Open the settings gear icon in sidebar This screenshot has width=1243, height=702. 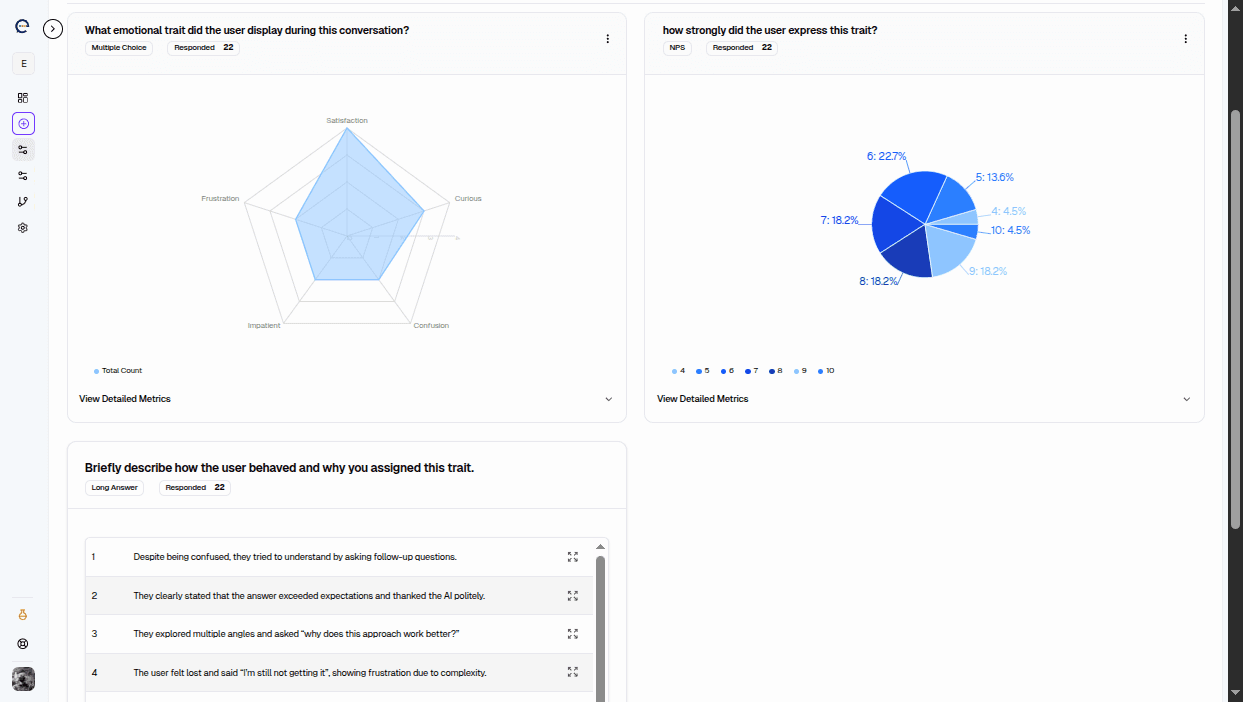pos(23,228)
